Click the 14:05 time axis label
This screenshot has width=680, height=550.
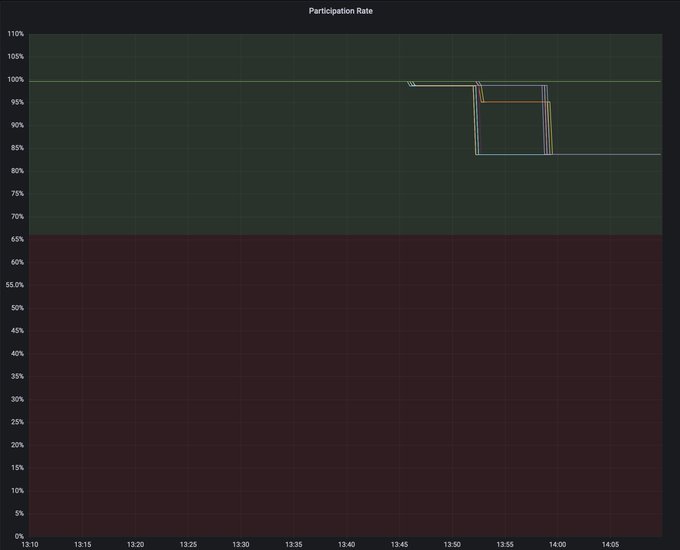click(610, 544)
